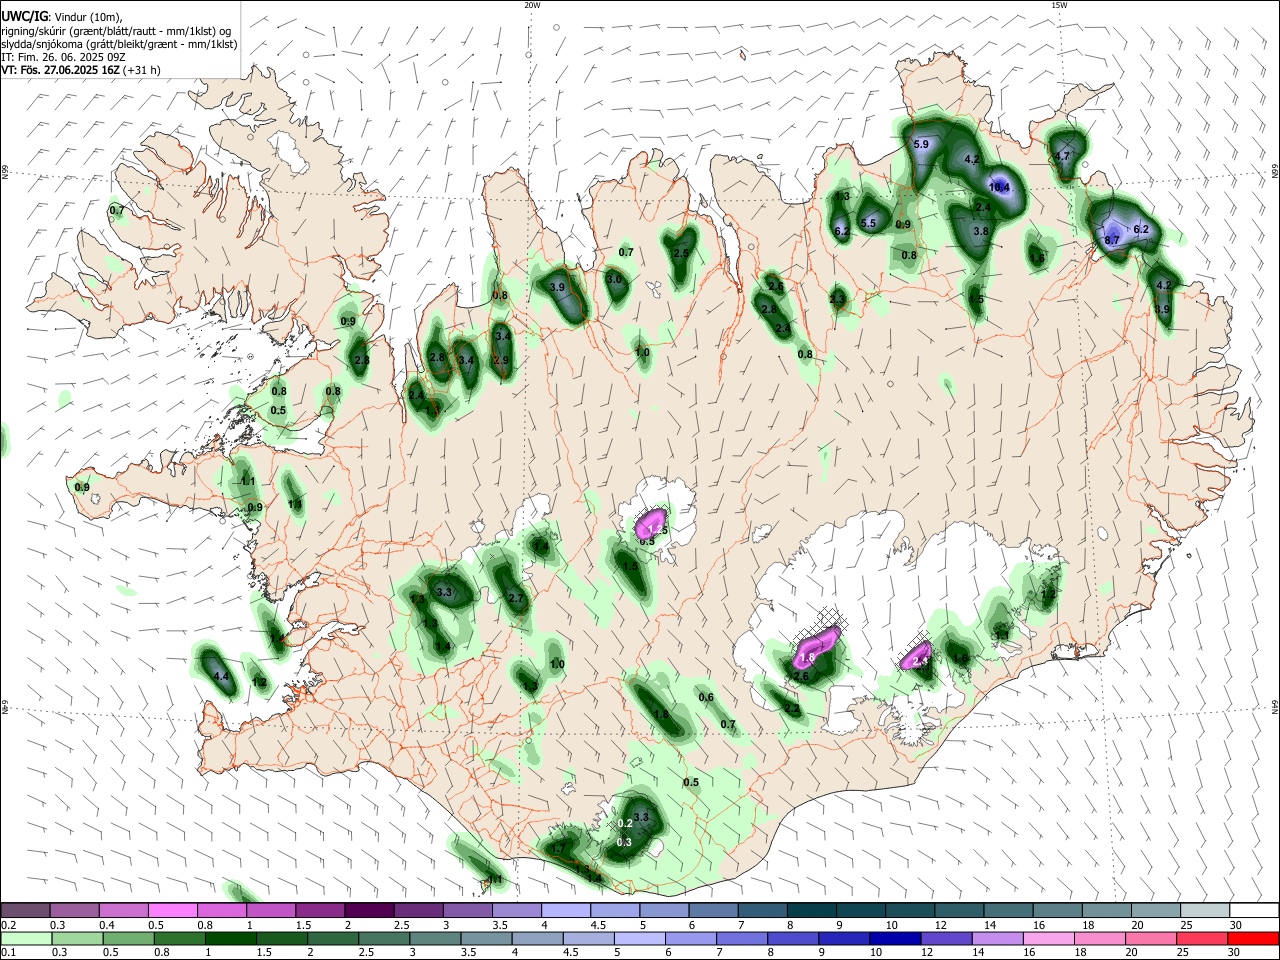Click the magenta snow patch labelled 2.4
This screenshot has width=1280, height=960.
tap(916, 657)
